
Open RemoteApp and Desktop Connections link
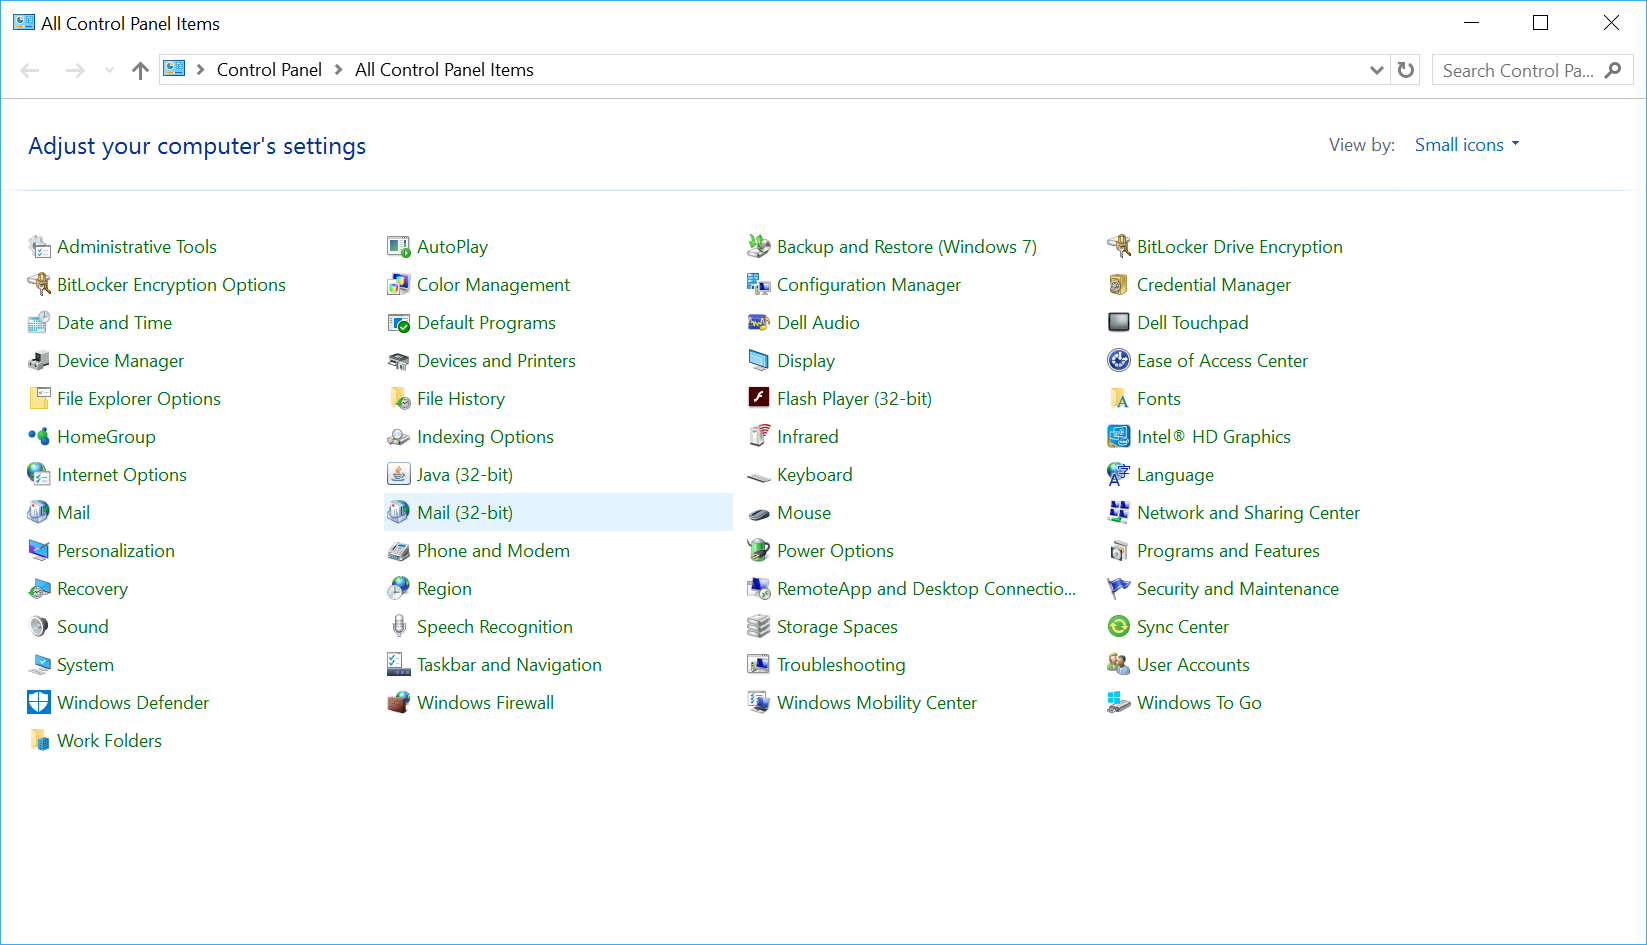point(926,589)
